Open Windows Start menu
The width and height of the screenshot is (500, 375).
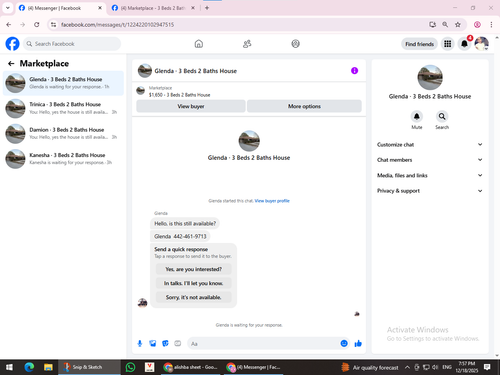(x=9, y=367)
